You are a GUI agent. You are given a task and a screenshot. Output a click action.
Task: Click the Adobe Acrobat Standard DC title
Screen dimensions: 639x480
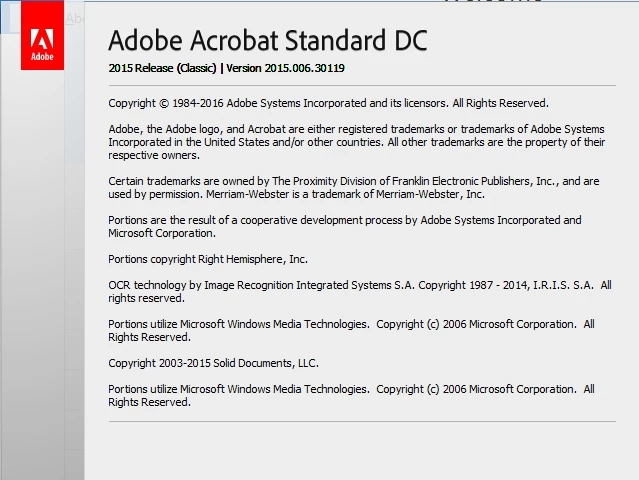pyautogui.click(x=268, y=40)
